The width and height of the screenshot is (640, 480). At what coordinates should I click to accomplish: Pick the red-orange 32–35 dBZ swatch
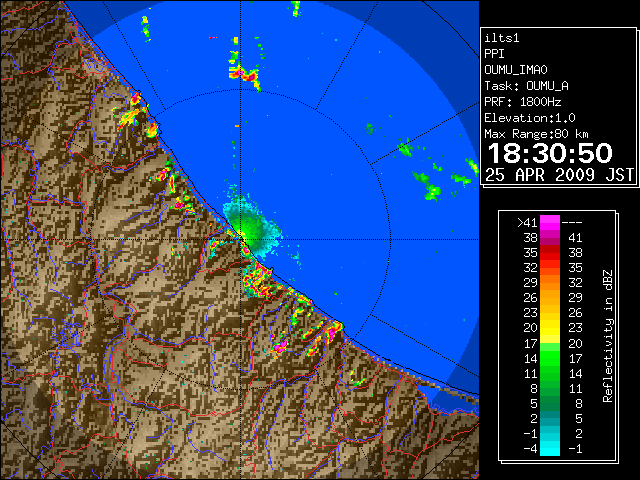click(550, 268)
